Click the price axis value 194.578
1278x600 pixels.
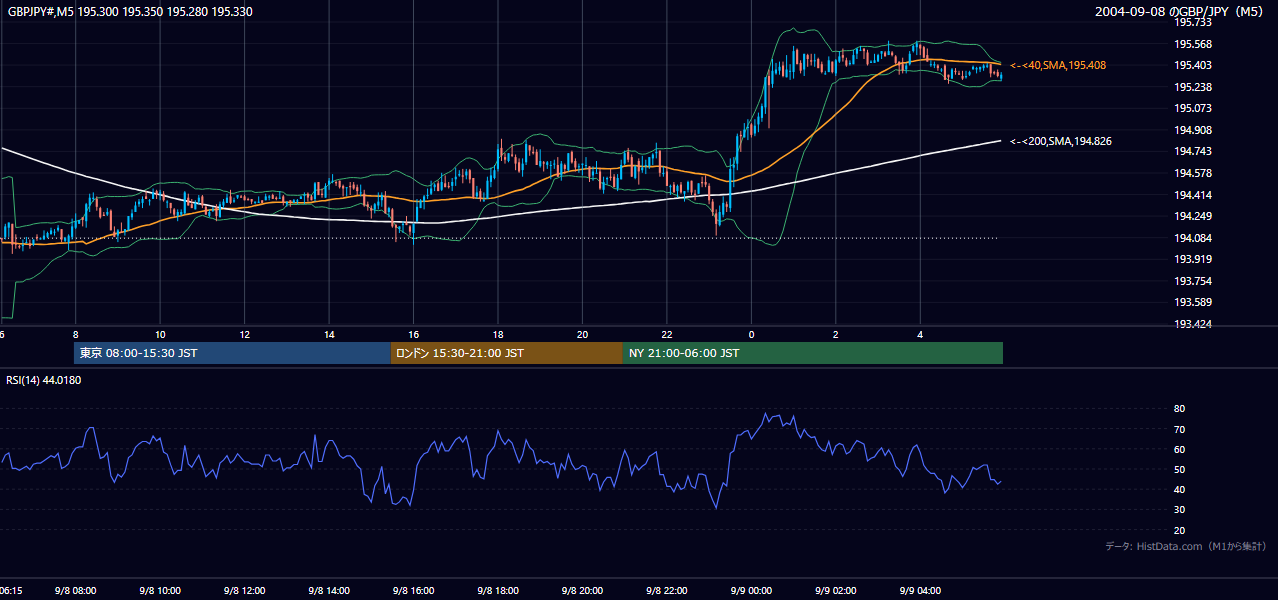(1192, 173)
